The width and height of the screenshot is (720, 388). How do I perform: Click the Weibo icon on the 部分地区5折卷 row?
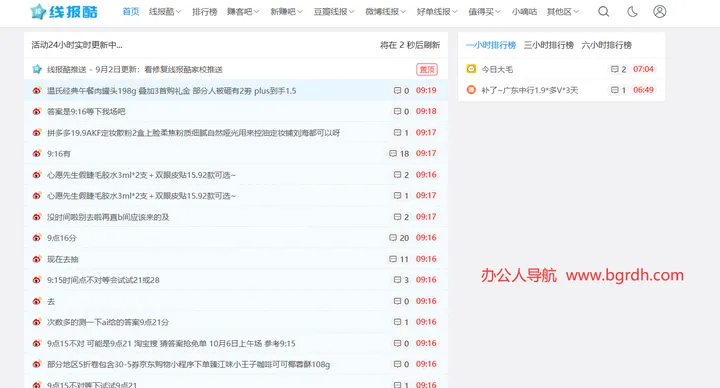click(37, 364)
